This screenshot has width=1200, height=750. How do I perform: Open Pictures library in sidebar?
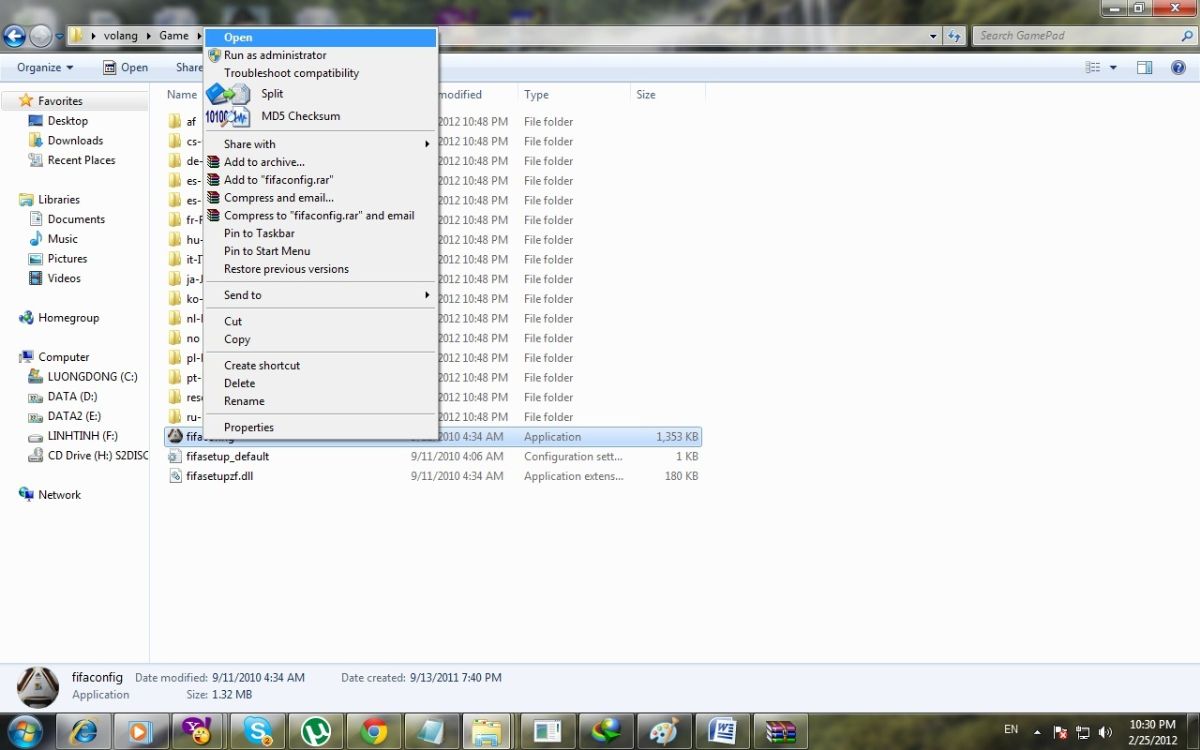tap(67, 259)
